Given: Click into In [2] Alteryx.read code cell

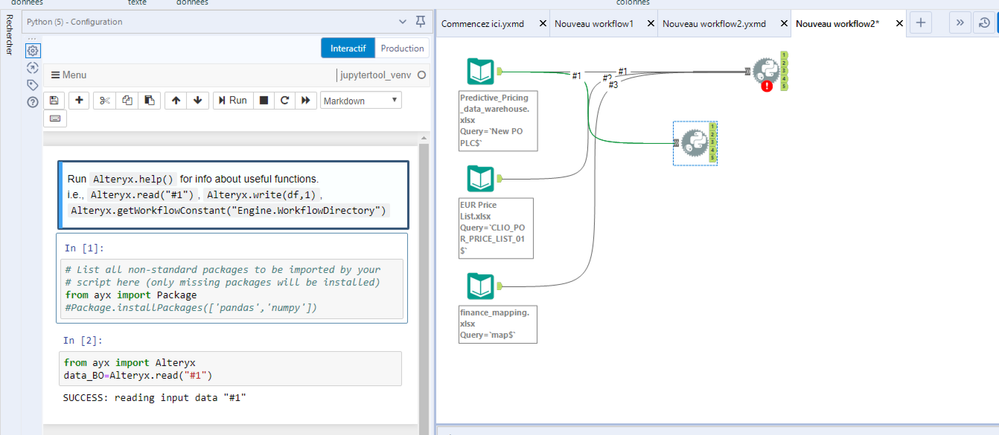Looking at the screenshot, I should pyautogui.click(x=231, y=368).
